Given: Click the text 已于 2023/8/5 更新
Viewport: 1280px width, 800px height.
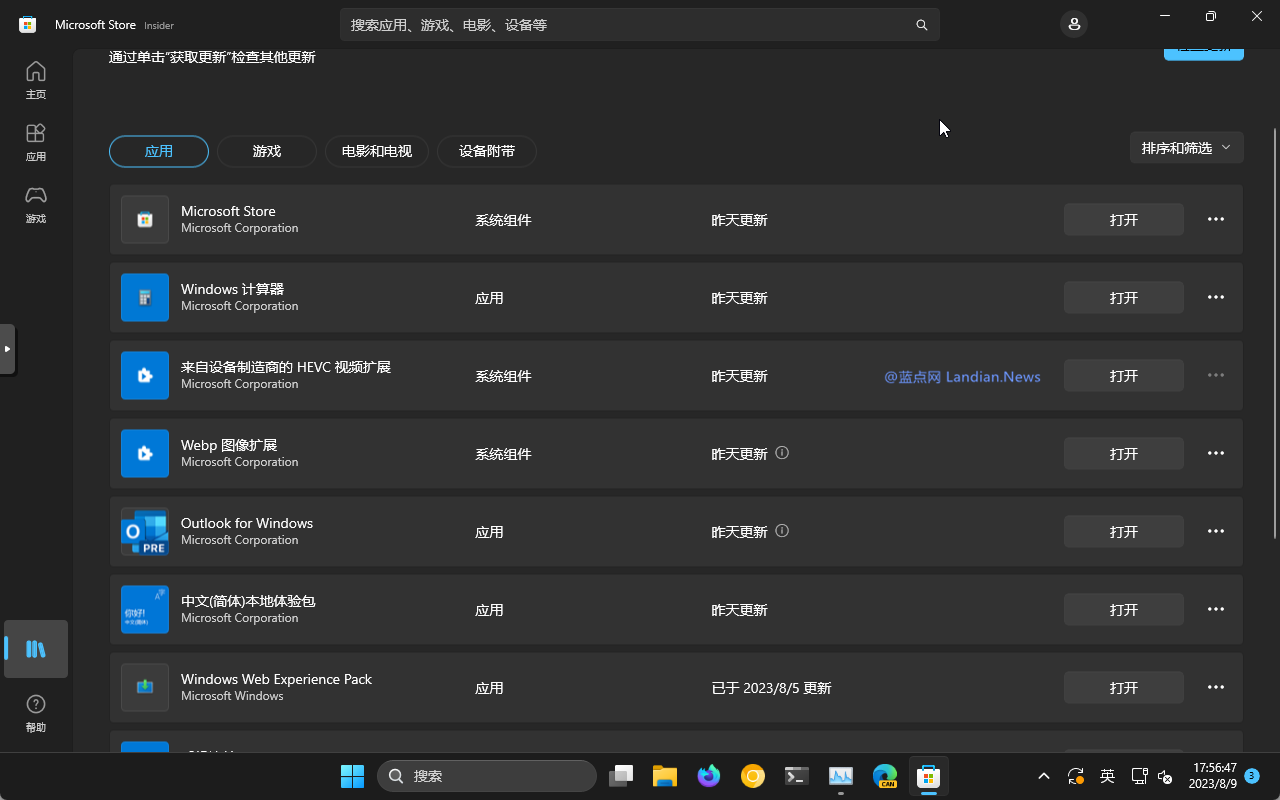Looking at the screenshot, I should click(x=771, y=688).
